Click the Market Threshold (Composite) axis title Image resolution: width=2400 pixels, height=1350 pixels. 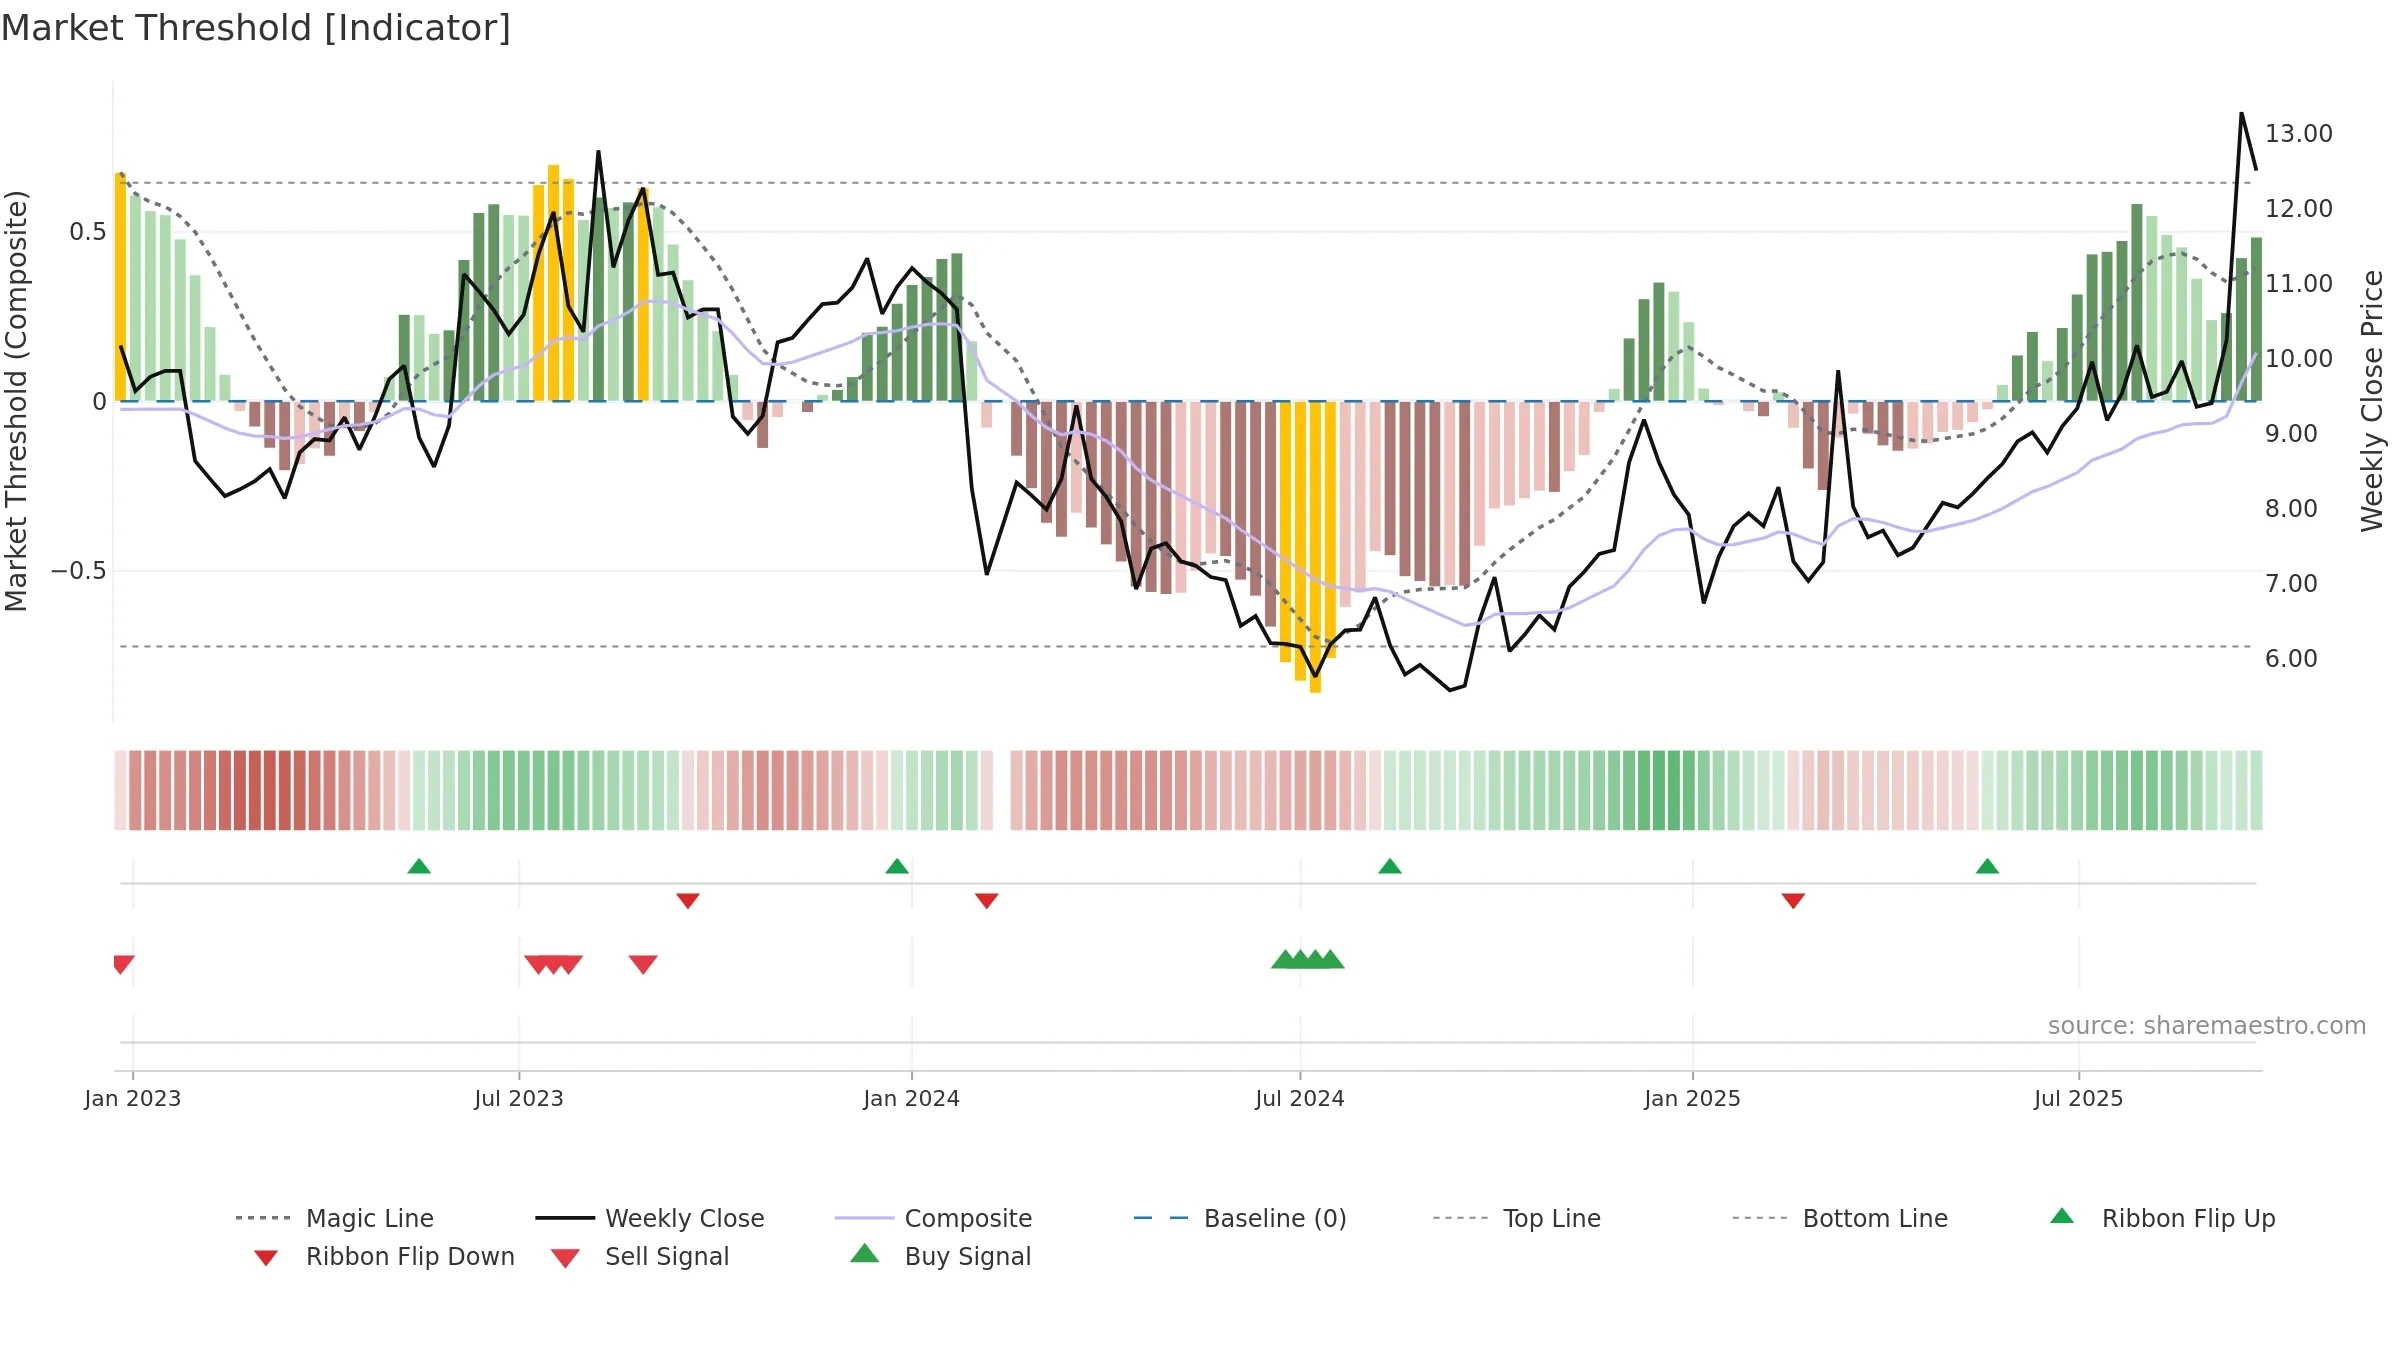coord(16,400)
